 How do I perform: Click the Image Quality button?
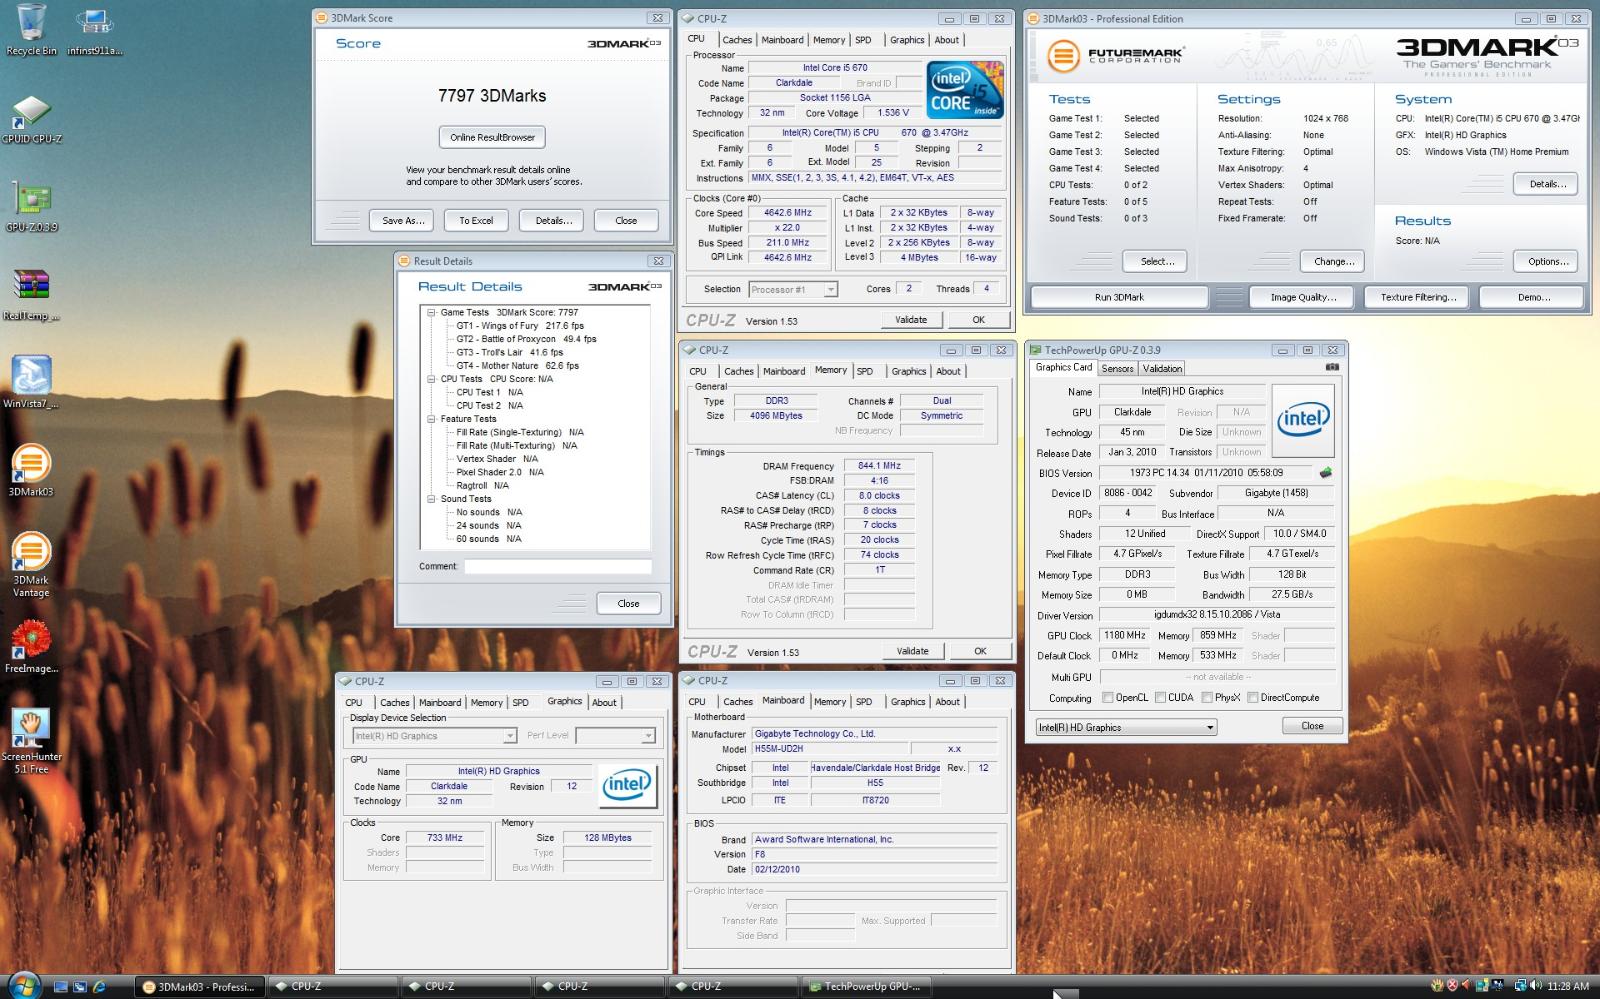point(1303,297)
